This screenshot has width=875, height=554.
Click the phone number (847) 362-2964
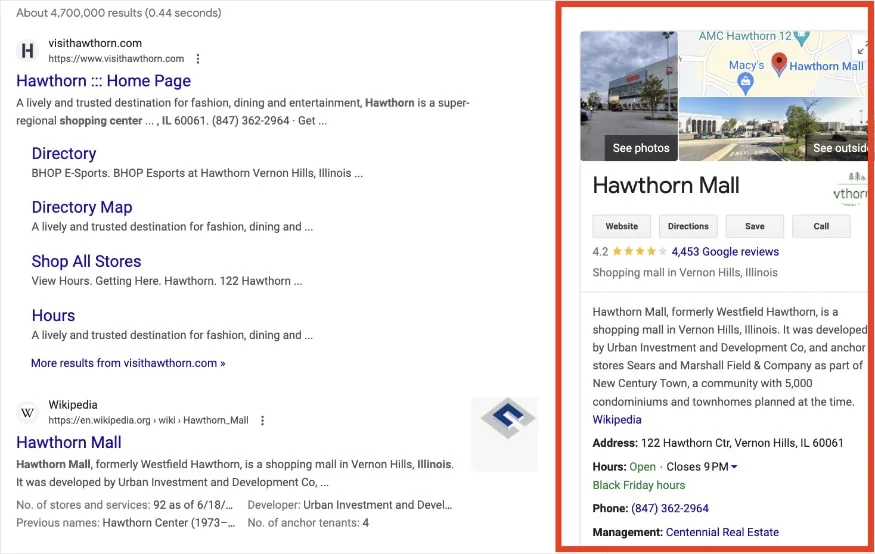point(670,508)
